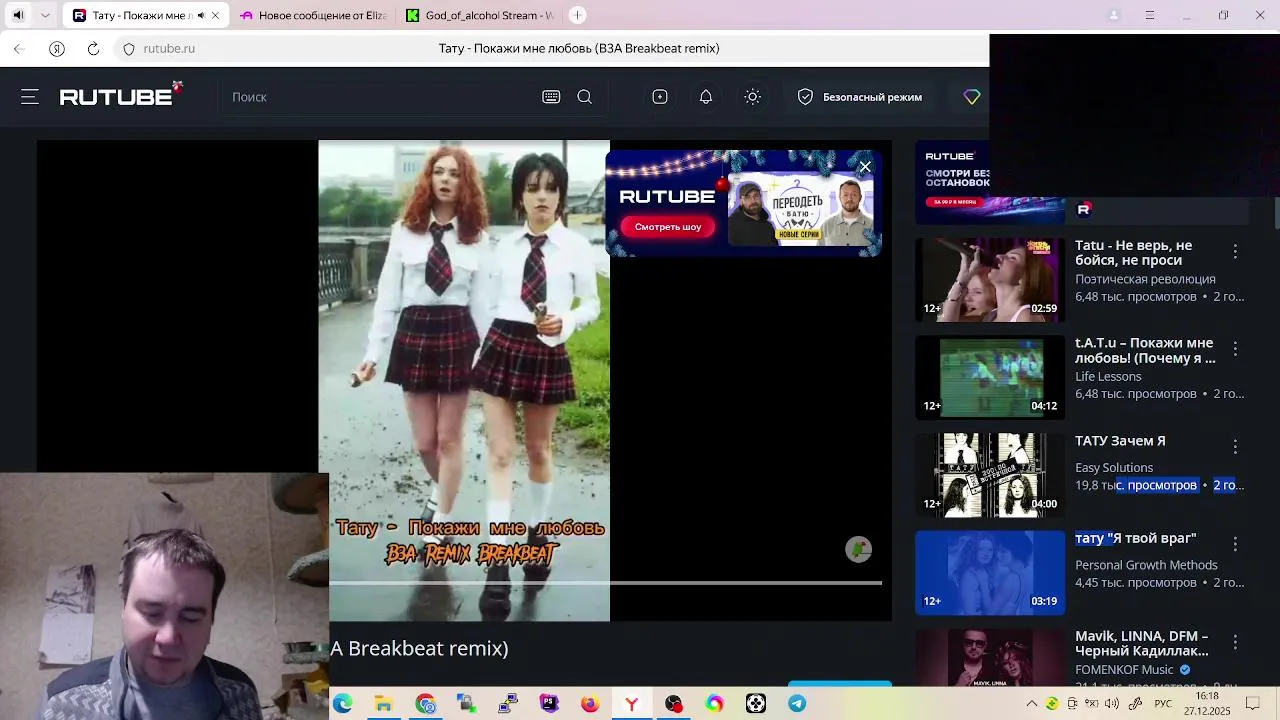Reload the page
Image resolution: width=1280 pixels, height=720 pixels.
click(x=93, y=48)
